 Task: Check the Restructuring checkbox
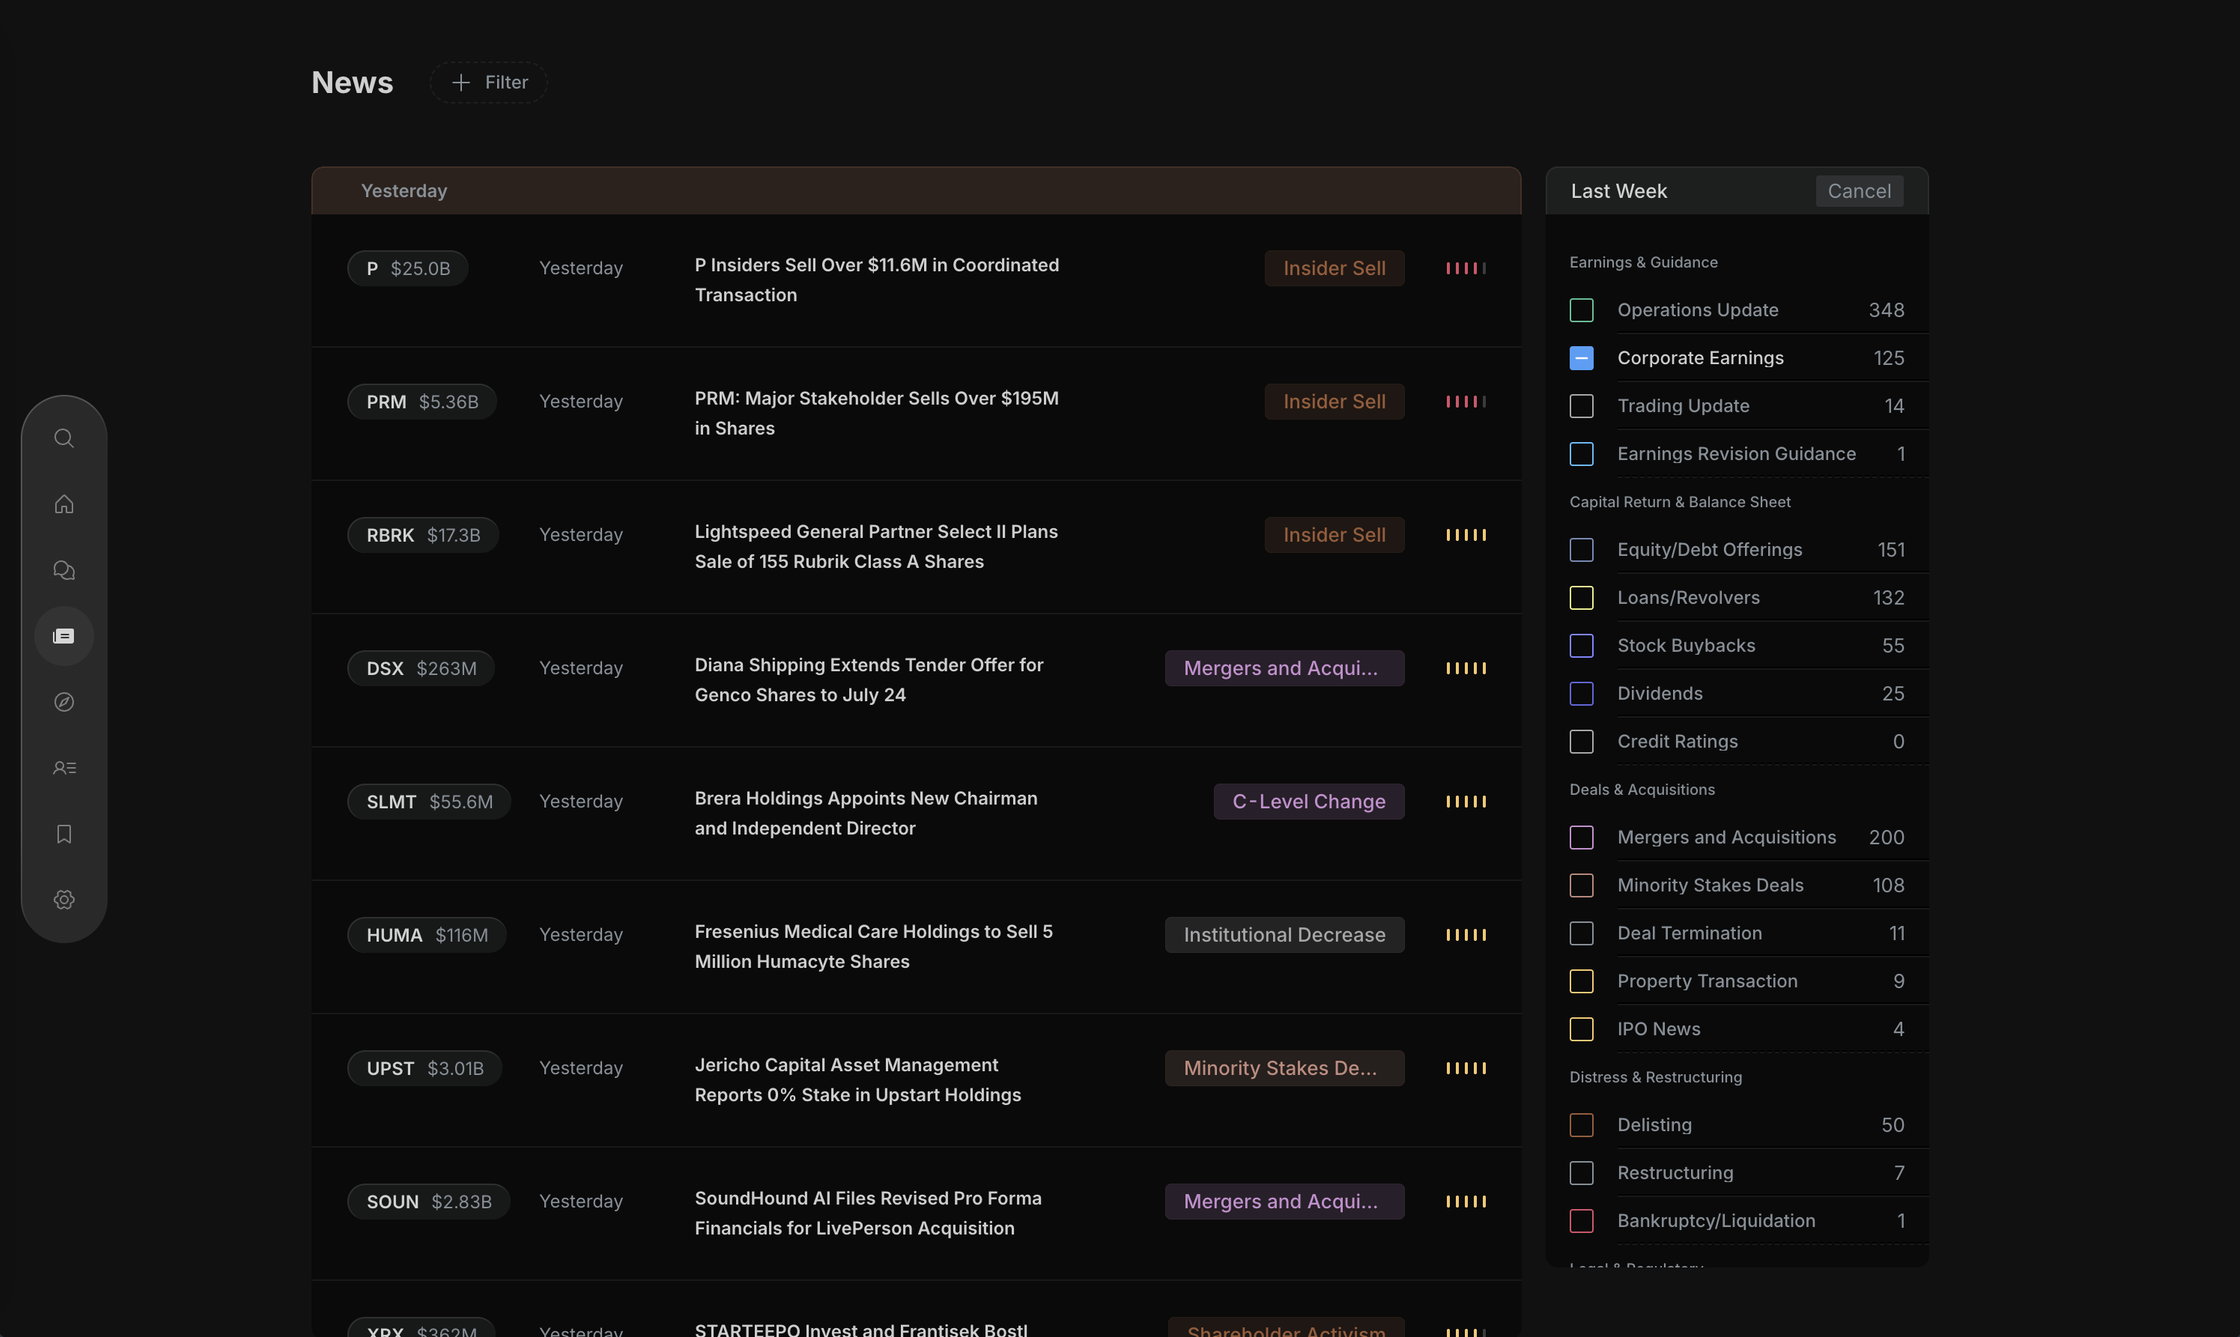[1581, 1175]
